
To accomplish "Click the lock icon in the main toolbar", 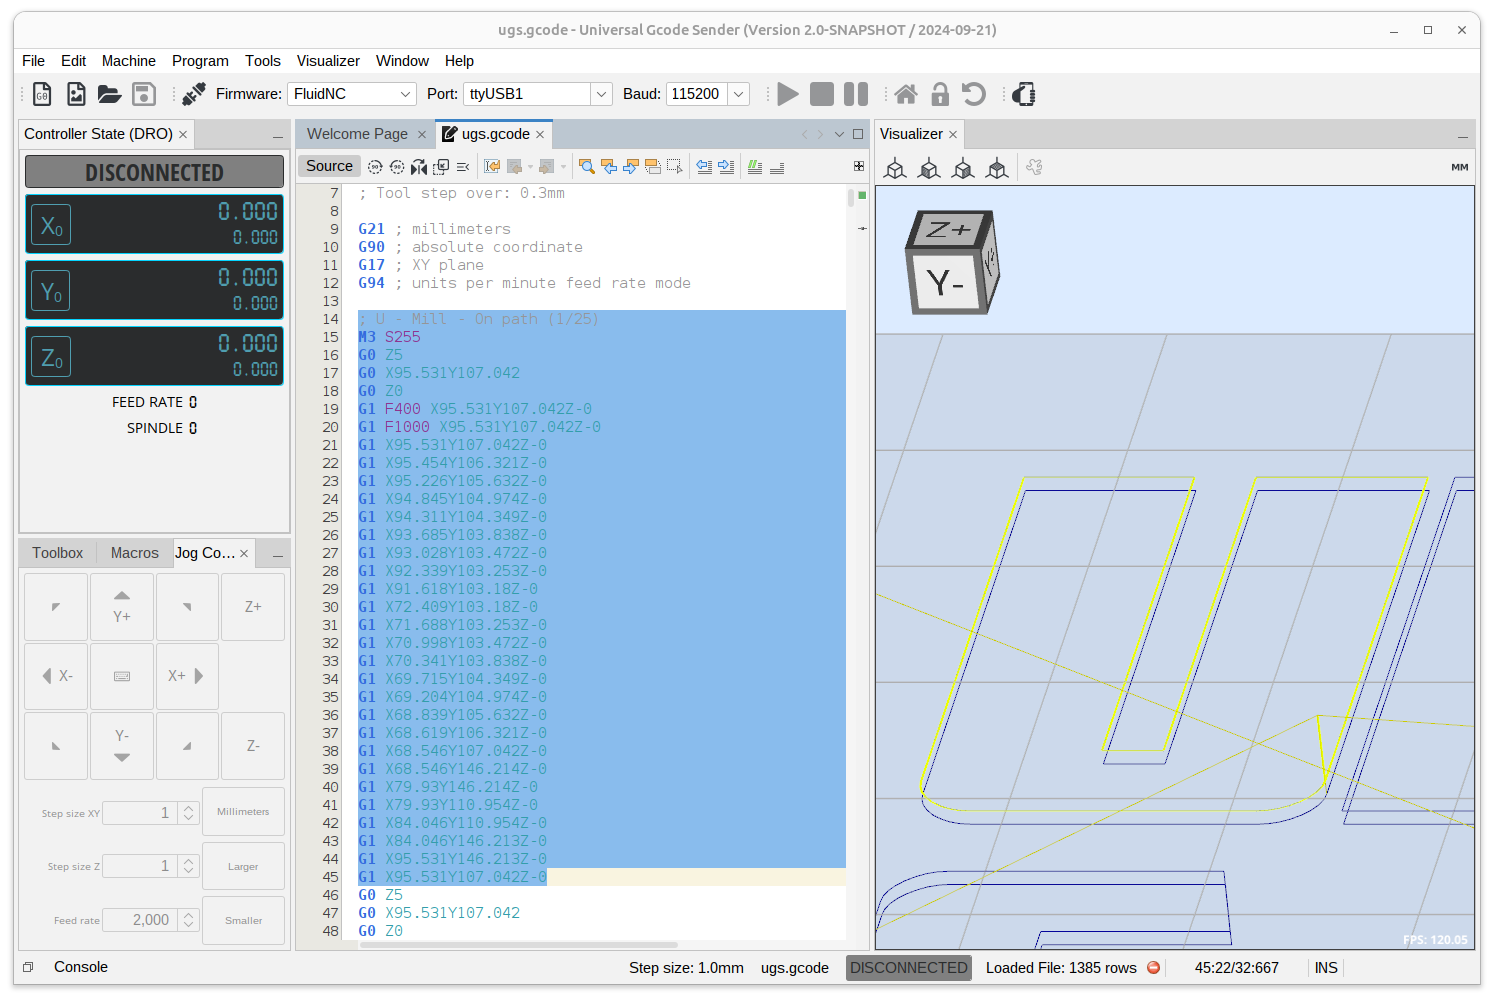I will [x=940, y=93].
